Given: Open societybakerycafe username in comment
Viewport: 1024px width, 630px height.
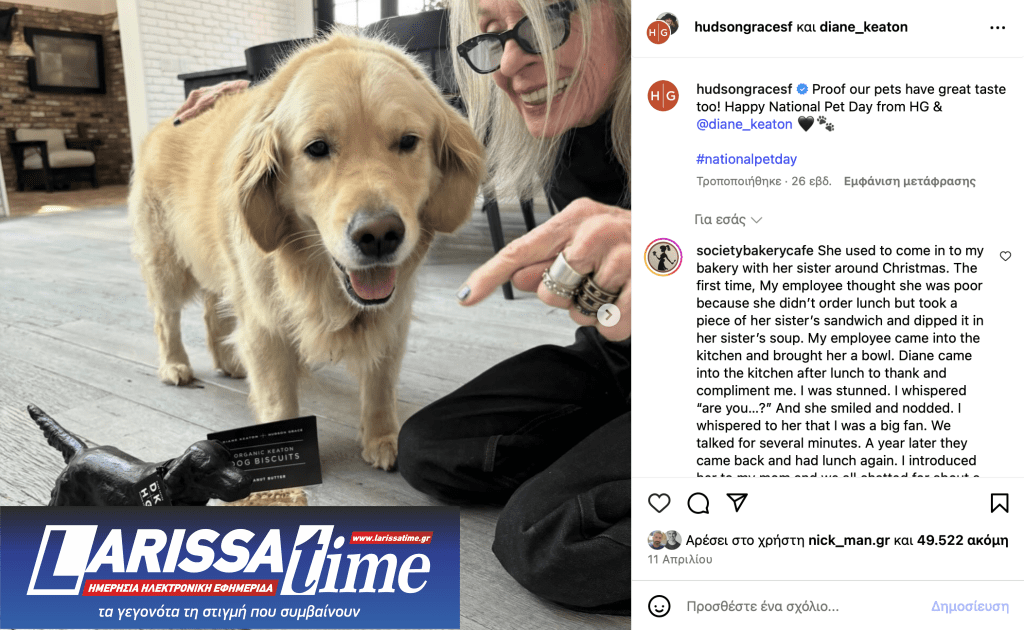Looking at the screenshot, I should (x=754, y=251).
